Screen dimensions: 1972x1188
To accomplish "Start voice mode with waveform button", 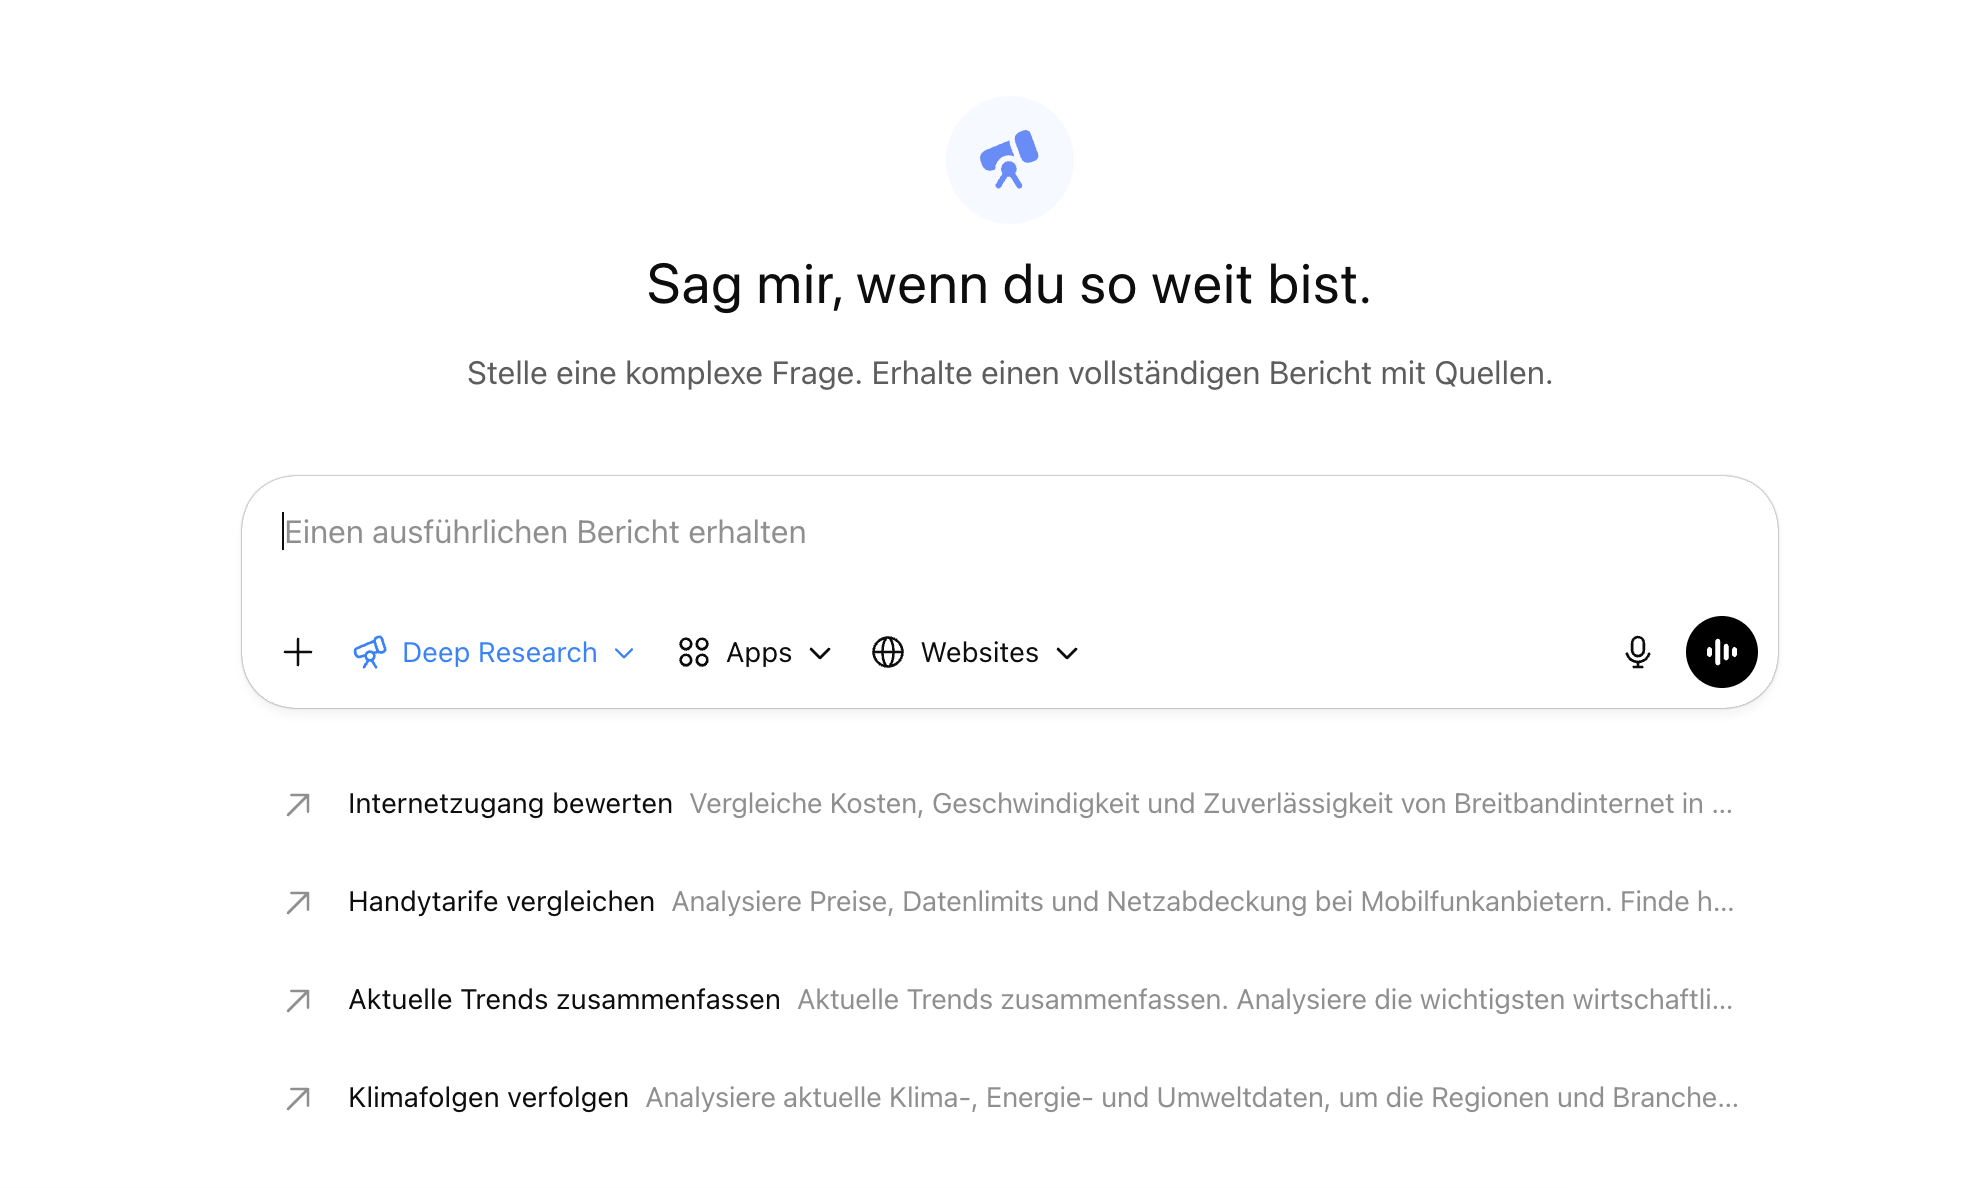I will (1721, 653).
